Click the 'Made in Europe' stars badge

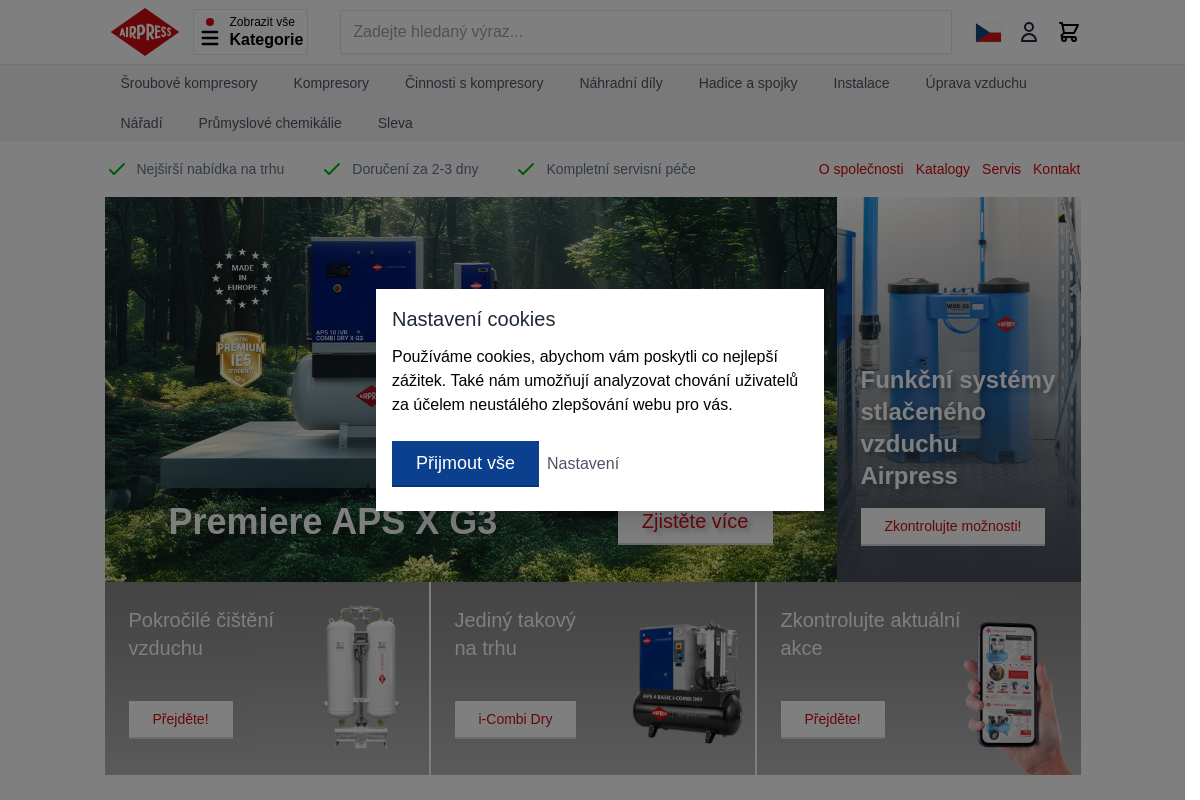[x=242, y=279]
